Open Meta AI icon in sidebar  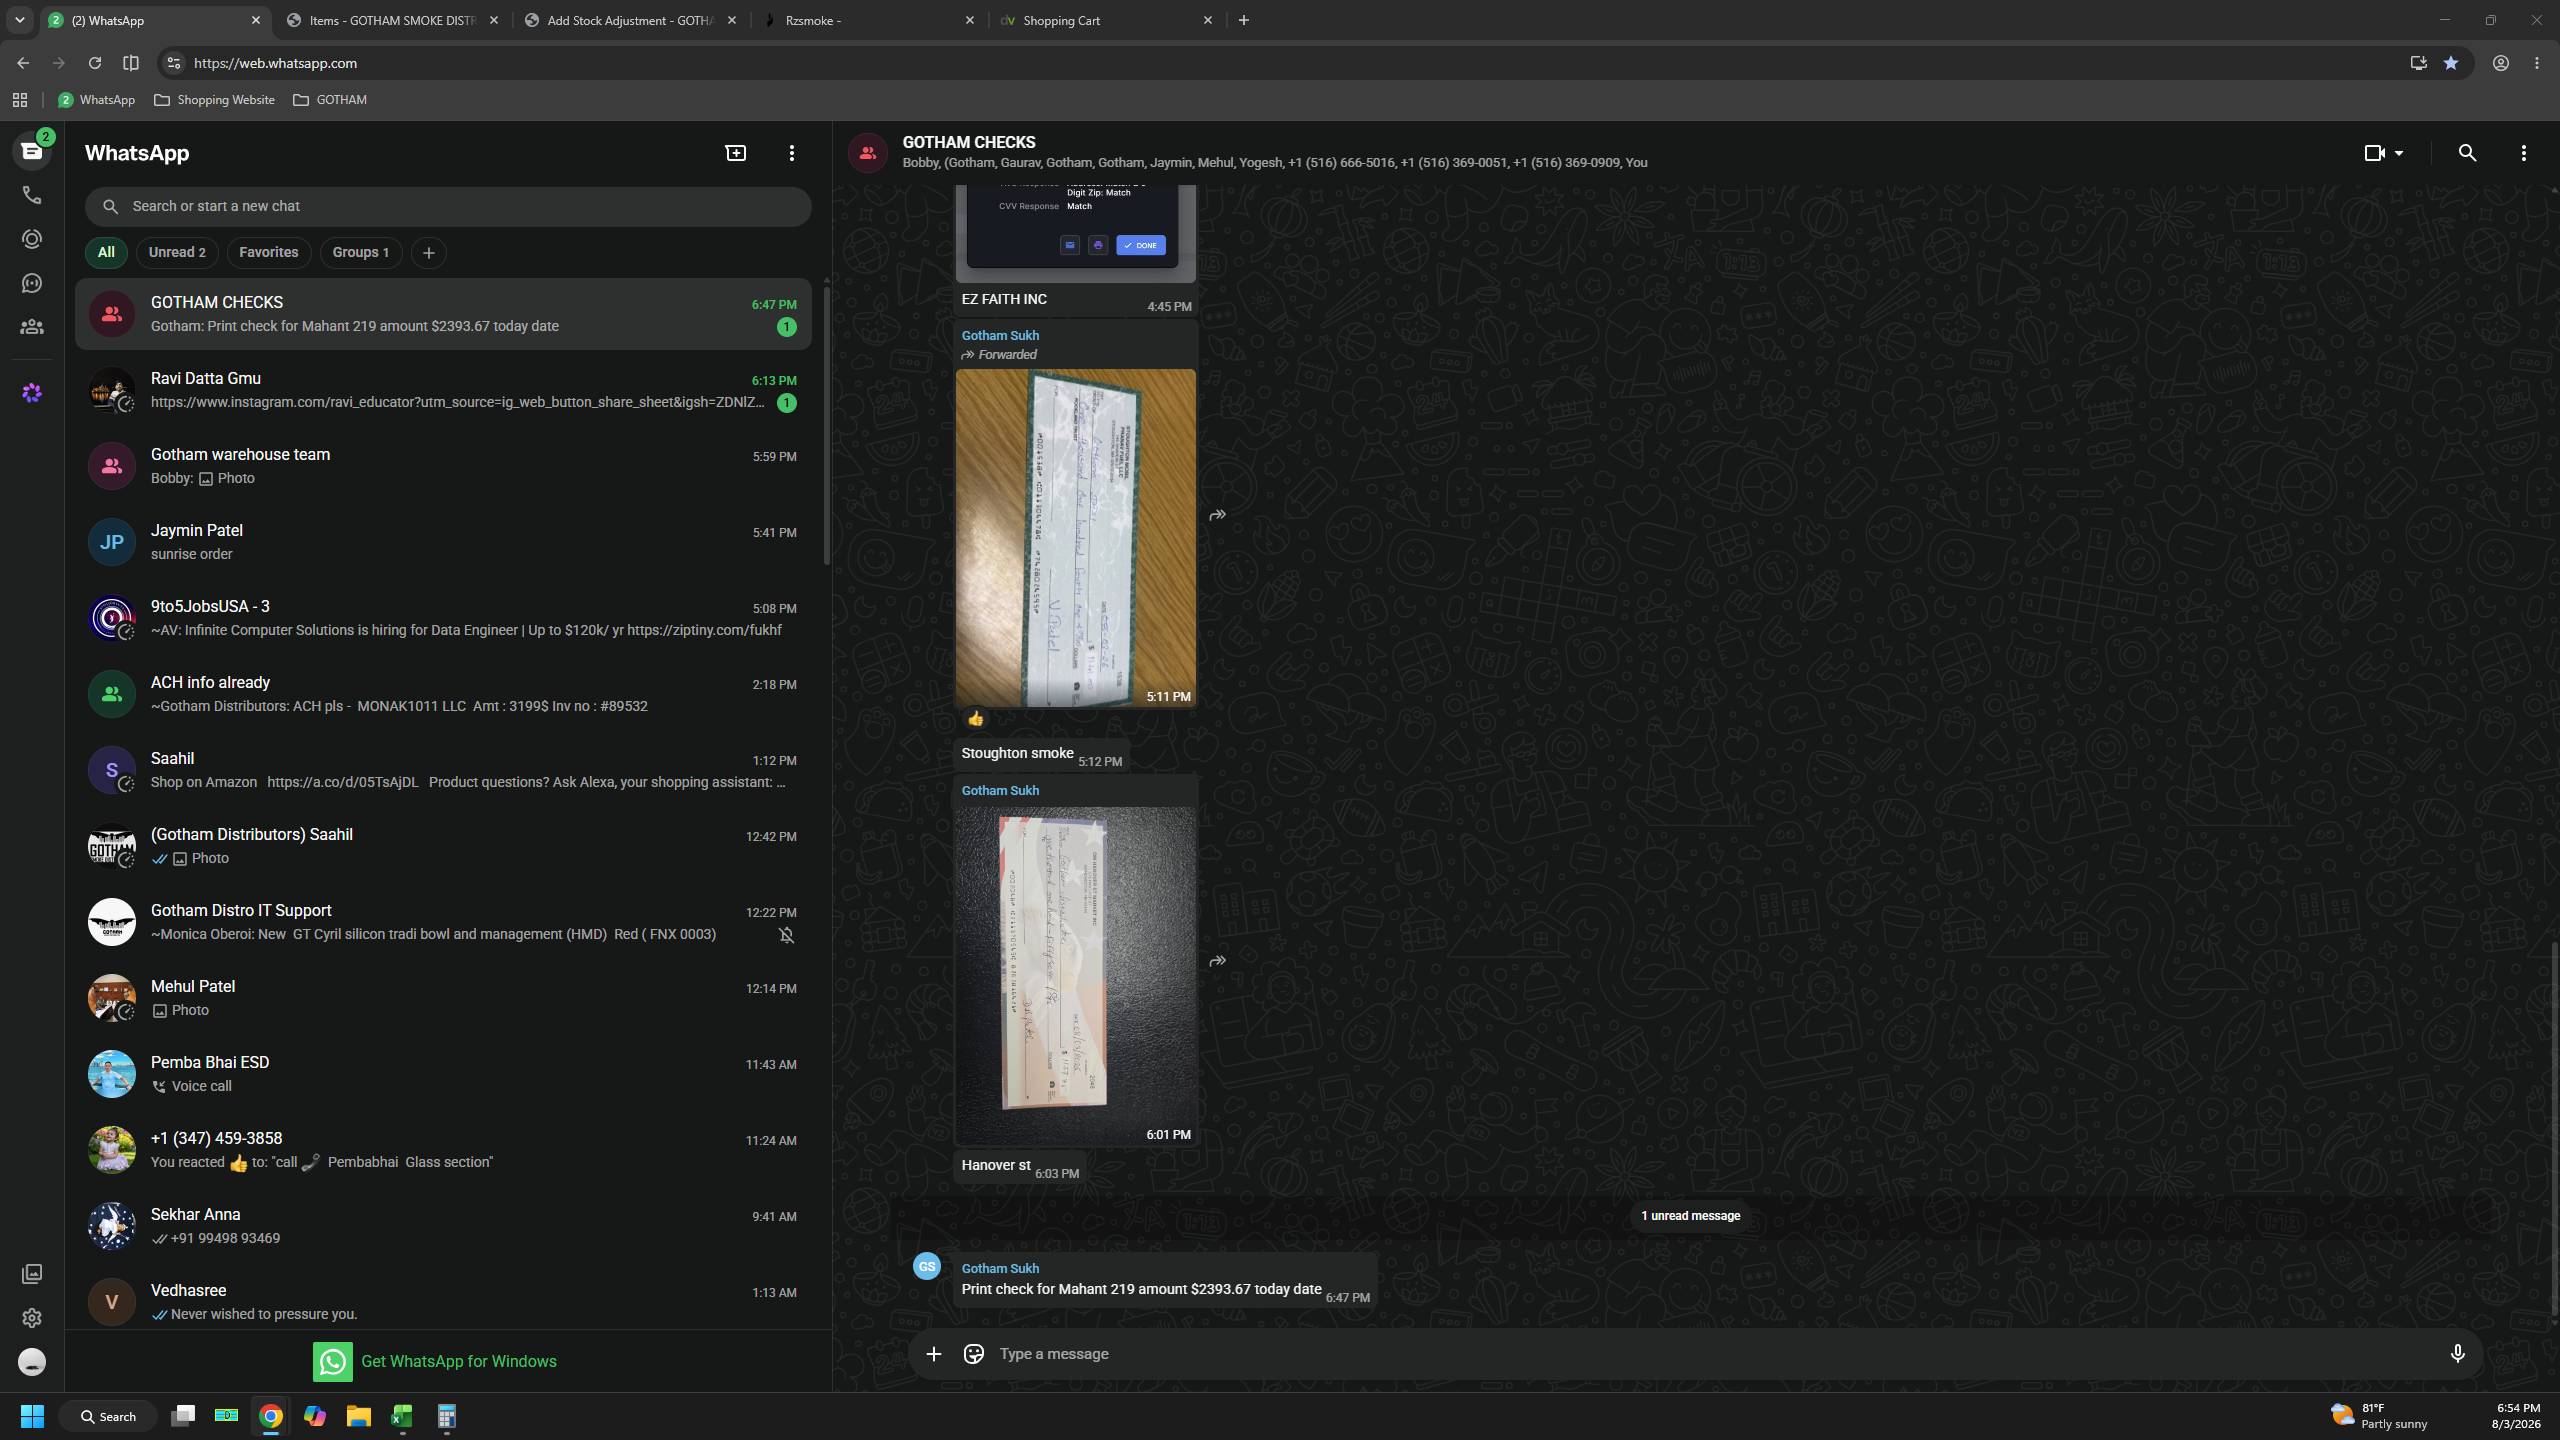coord(32,393)
